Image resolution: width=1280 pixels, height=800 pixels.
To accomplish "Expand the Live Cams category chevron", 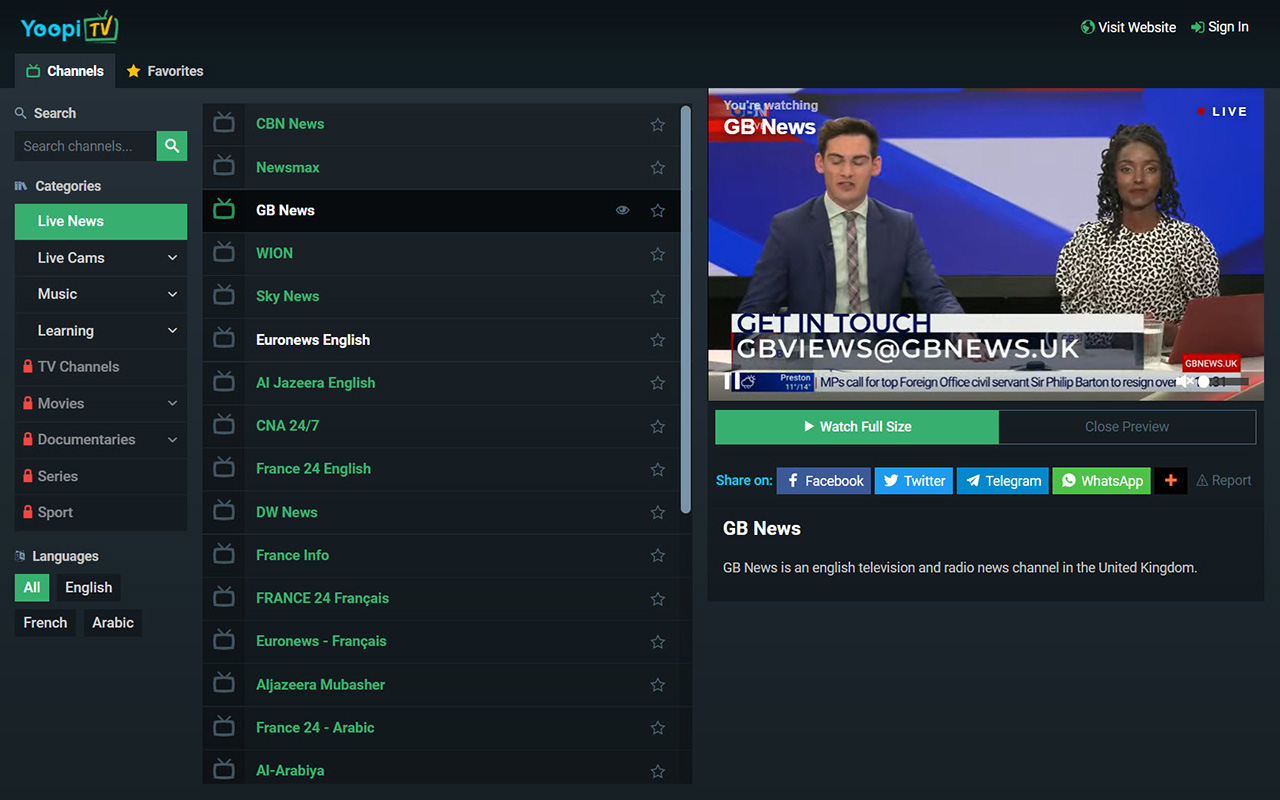I will tap(172, 258).
